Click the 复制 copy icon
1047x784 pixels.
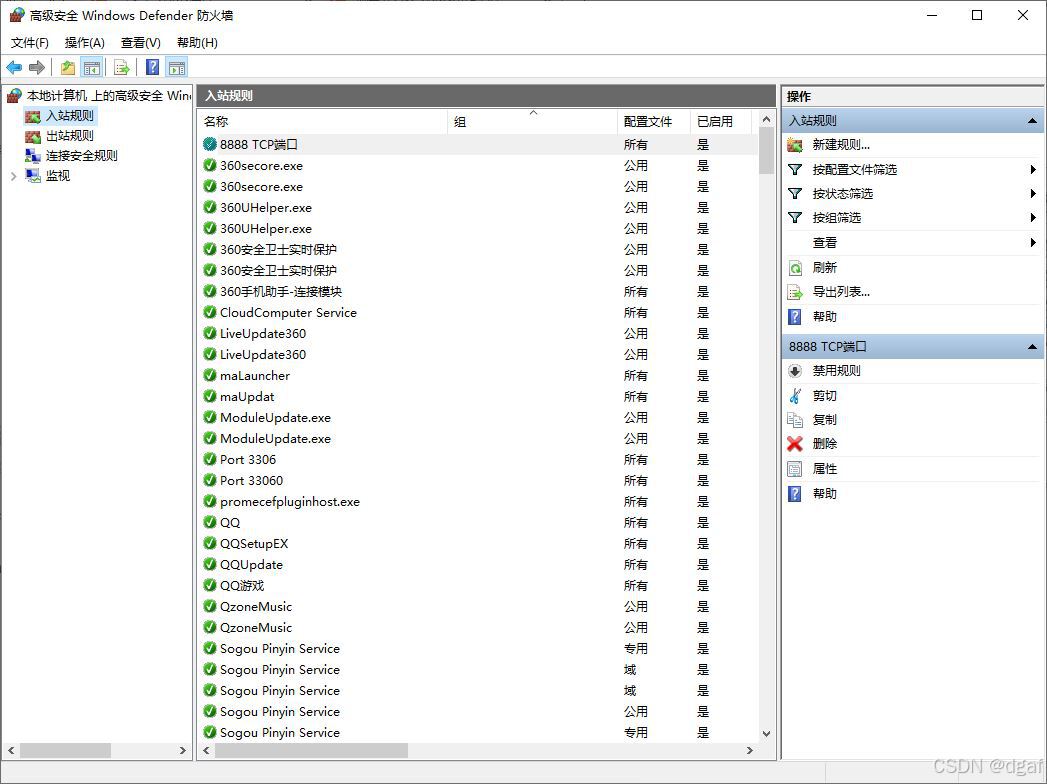(x=795, y=419)
